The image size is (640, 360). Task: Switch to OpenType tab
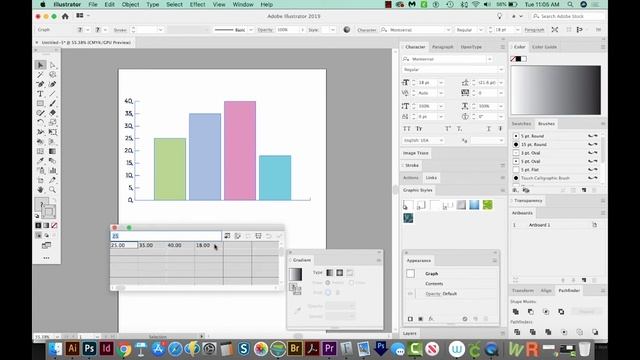tap(471, 47)
